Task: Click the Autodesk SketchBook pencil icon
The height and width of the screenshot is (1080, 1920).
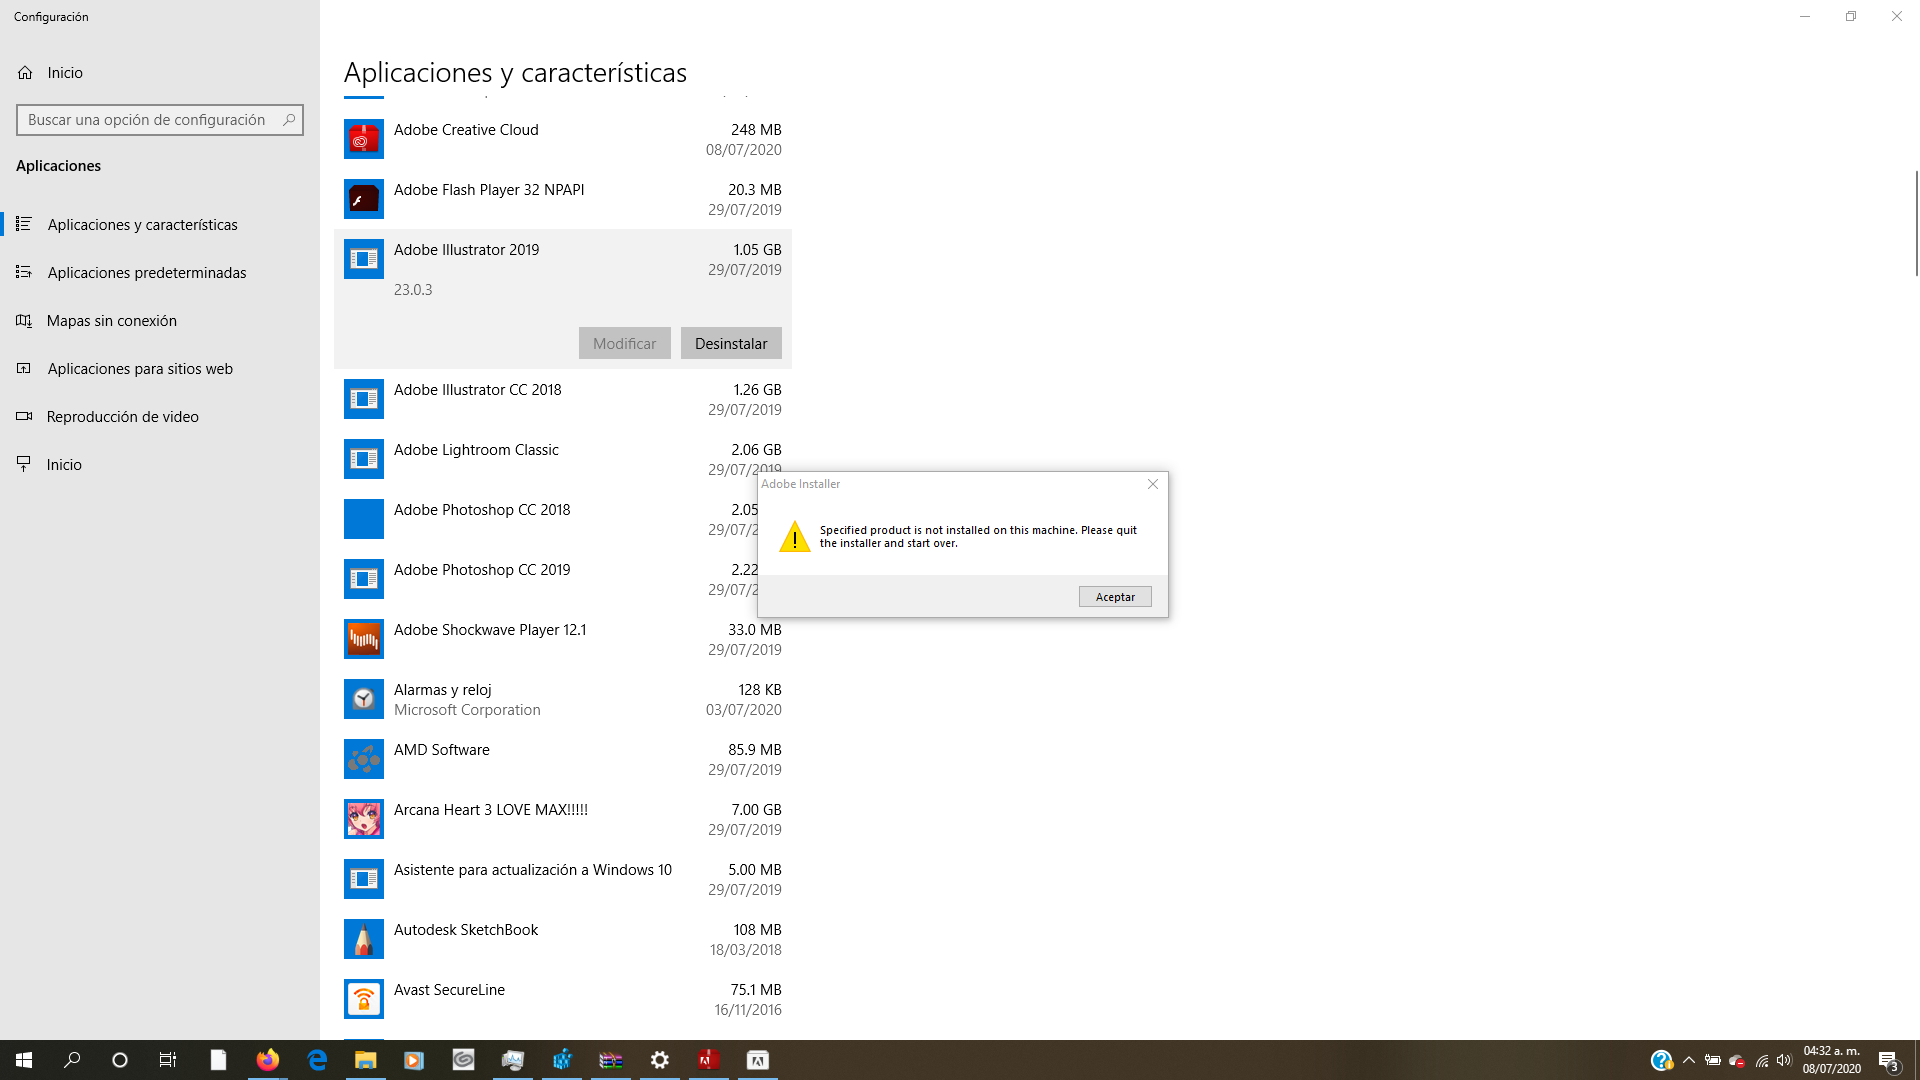Action: 363,940
